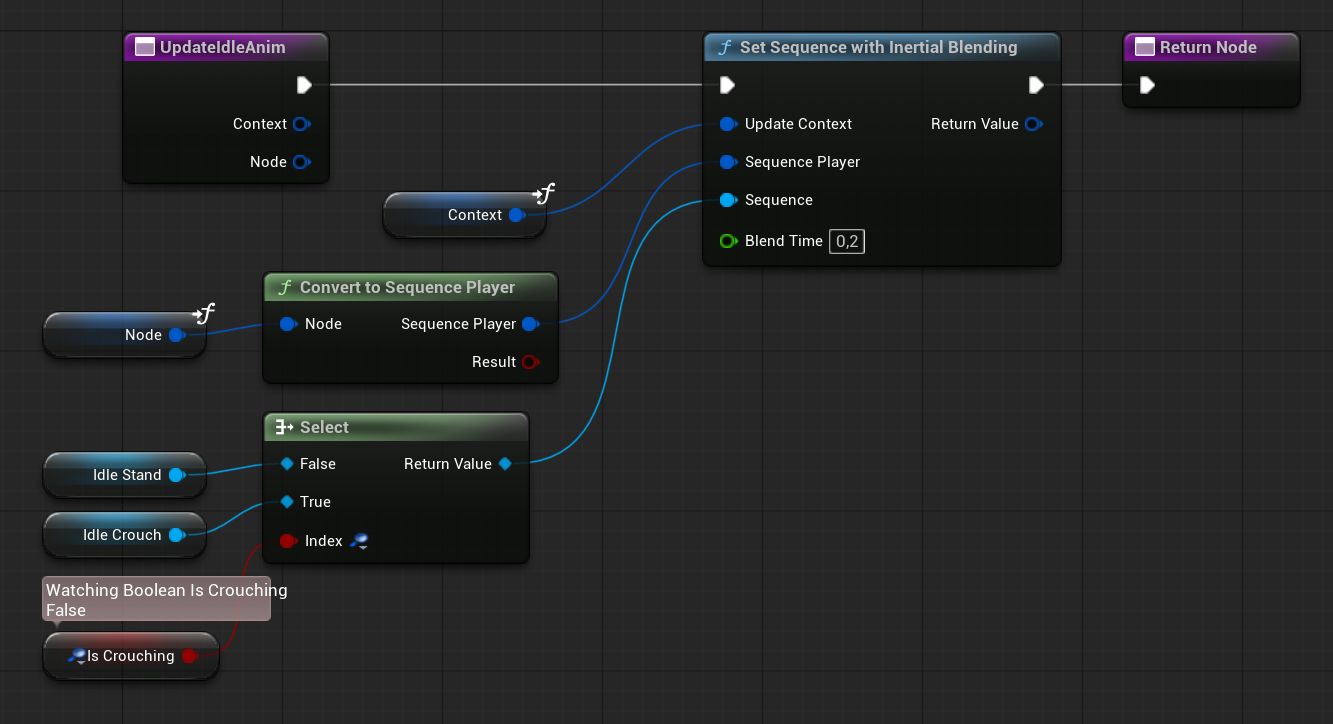This screenshot has height=724, width=1333.
Task: Click the UpdateIdleAnim execution output pin
Action: click(304, 85)
